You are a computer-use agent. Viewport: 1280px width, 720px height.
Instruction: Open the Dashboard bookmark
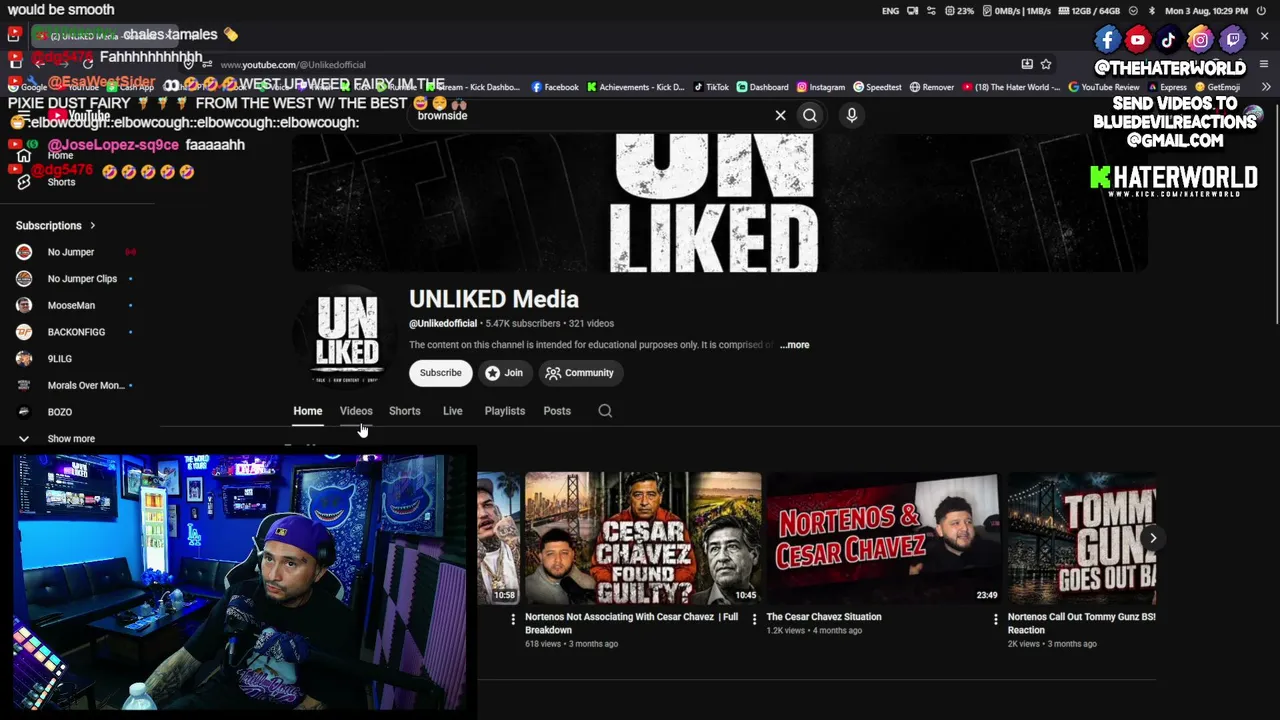click(762, 87)
